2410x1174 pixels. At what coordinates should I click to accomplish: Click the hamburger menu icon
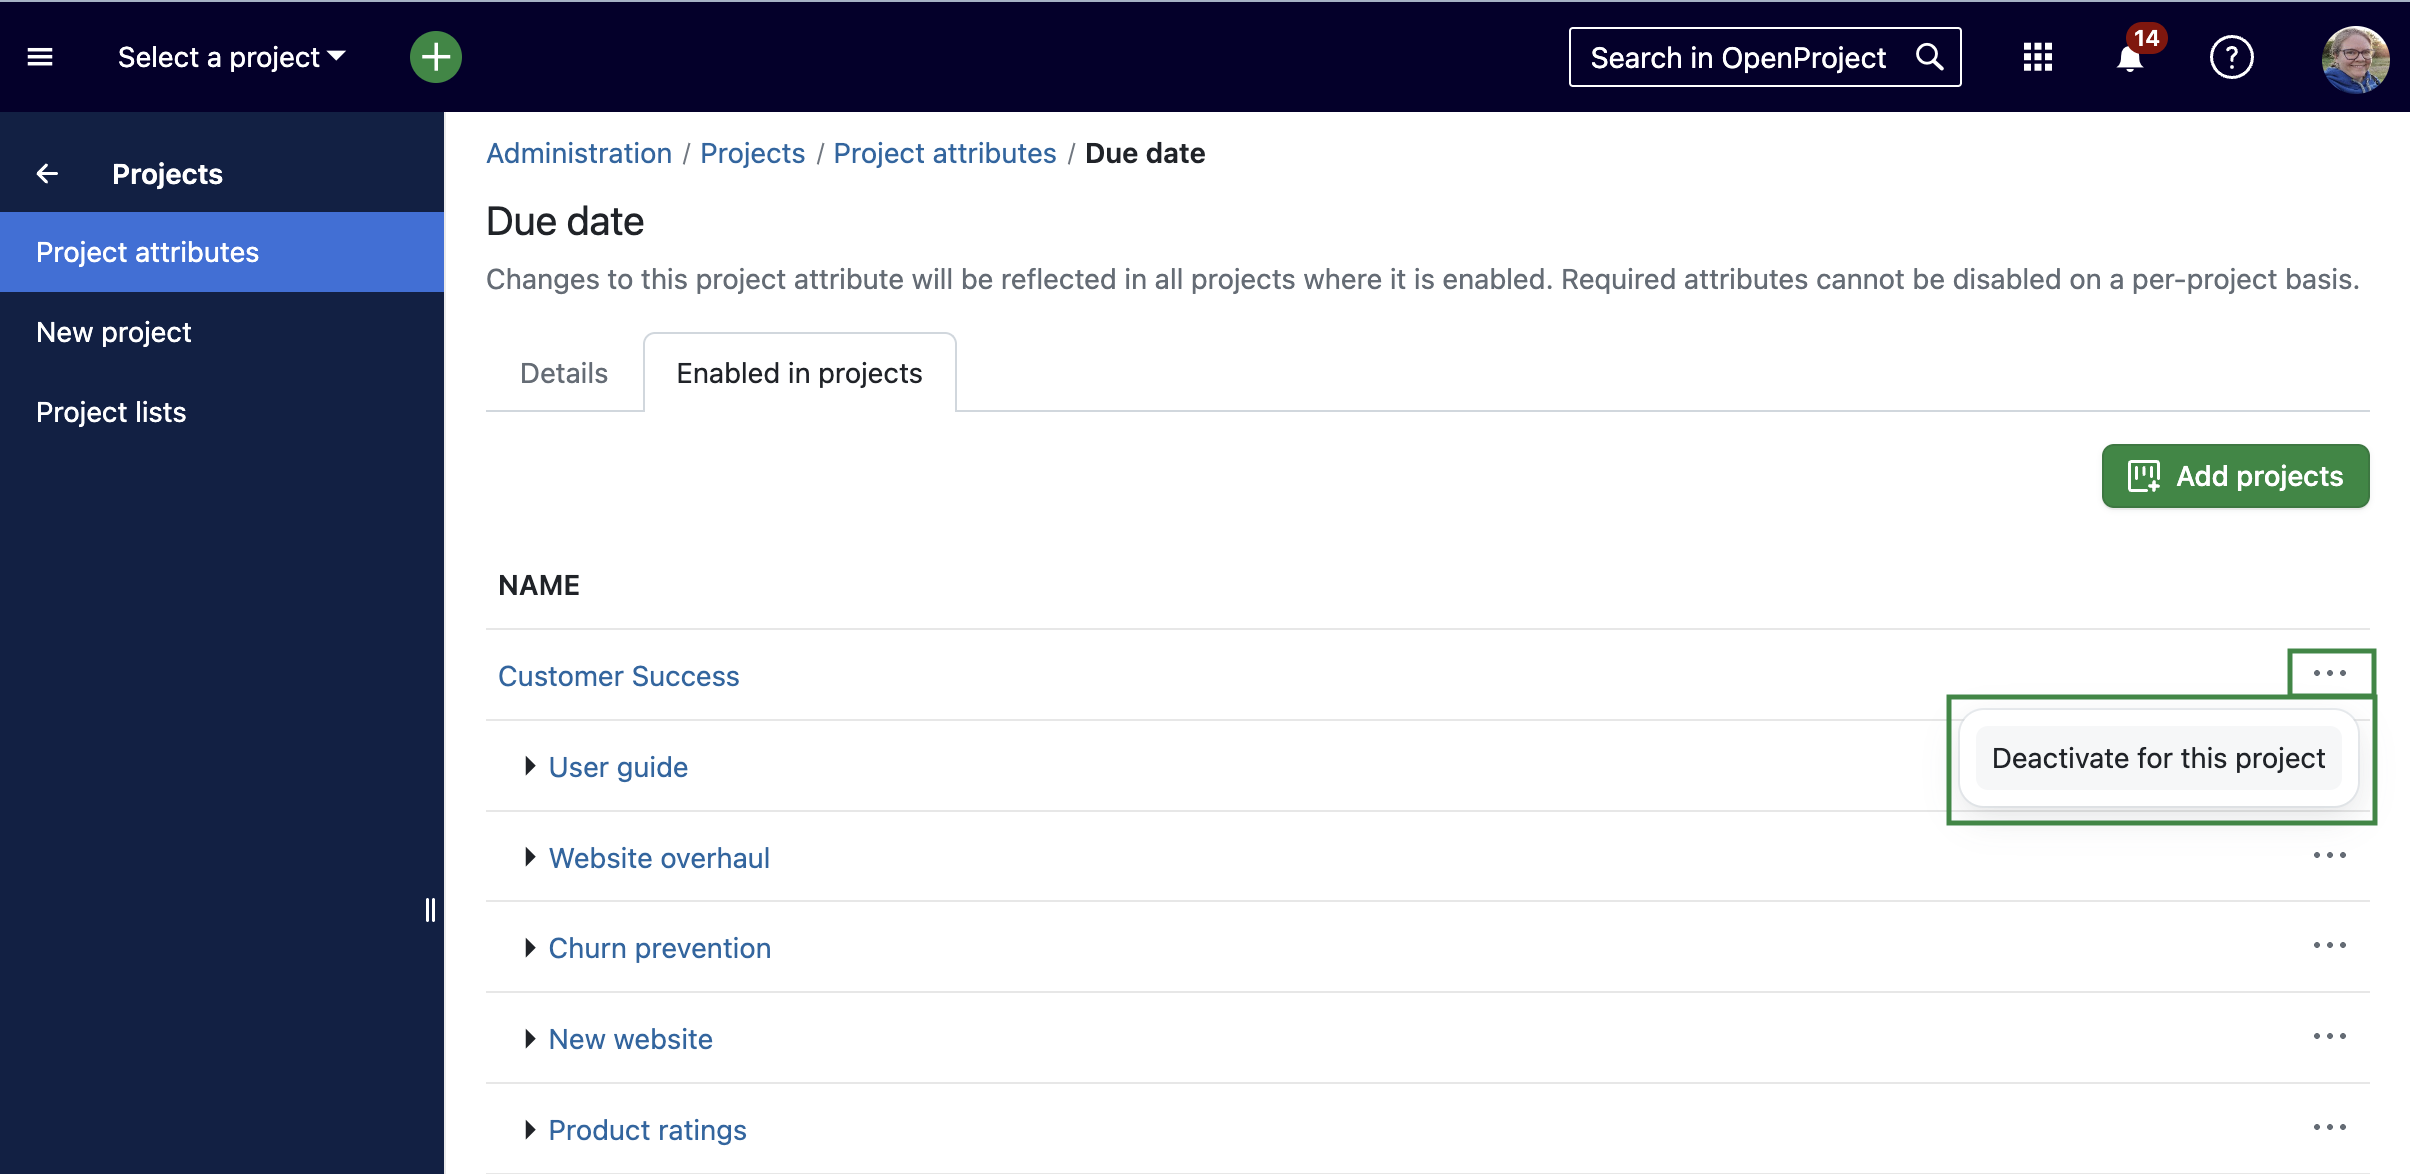click(x=40, y=57)
